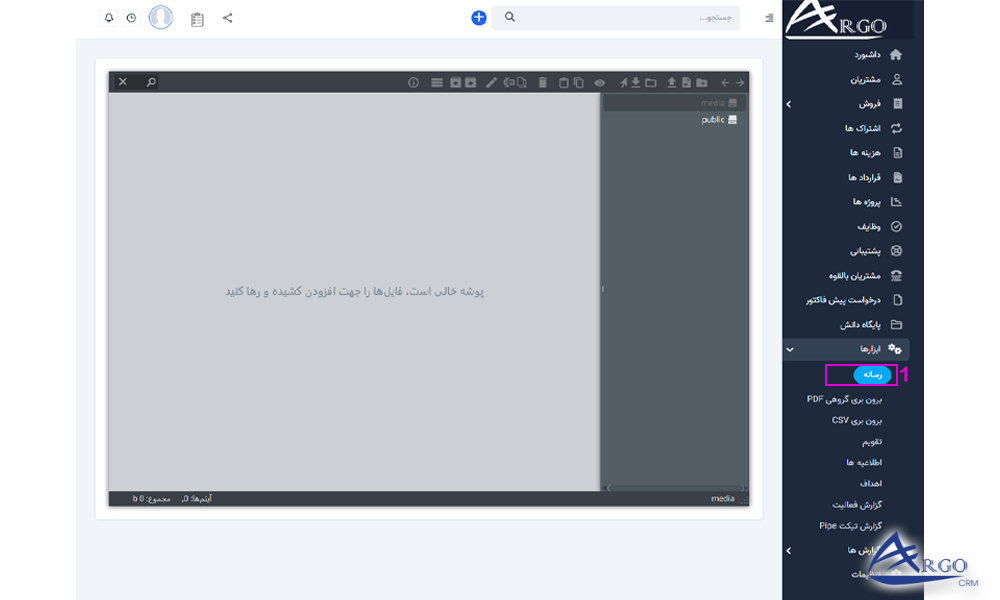1000x600 pixels.
Task: Click the download icon in the media toolbar
Action: (x=636, y=83)
